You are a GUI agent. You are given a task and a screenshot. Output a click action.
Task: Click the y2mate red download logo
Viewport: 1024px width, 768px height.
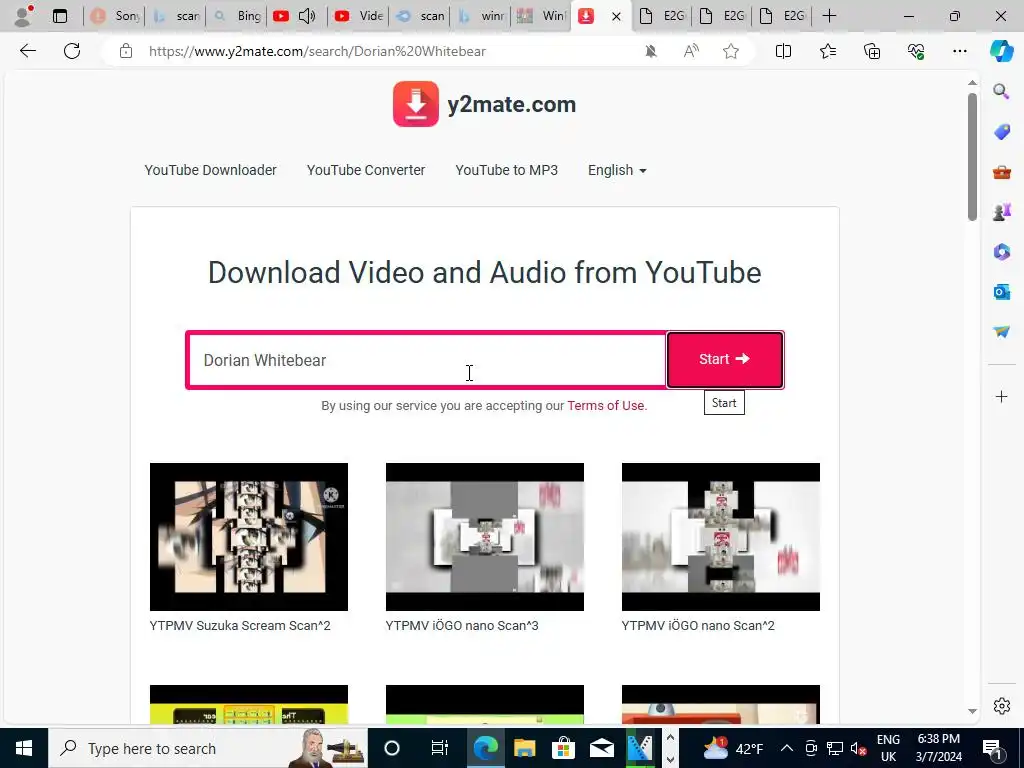[415, 104]
